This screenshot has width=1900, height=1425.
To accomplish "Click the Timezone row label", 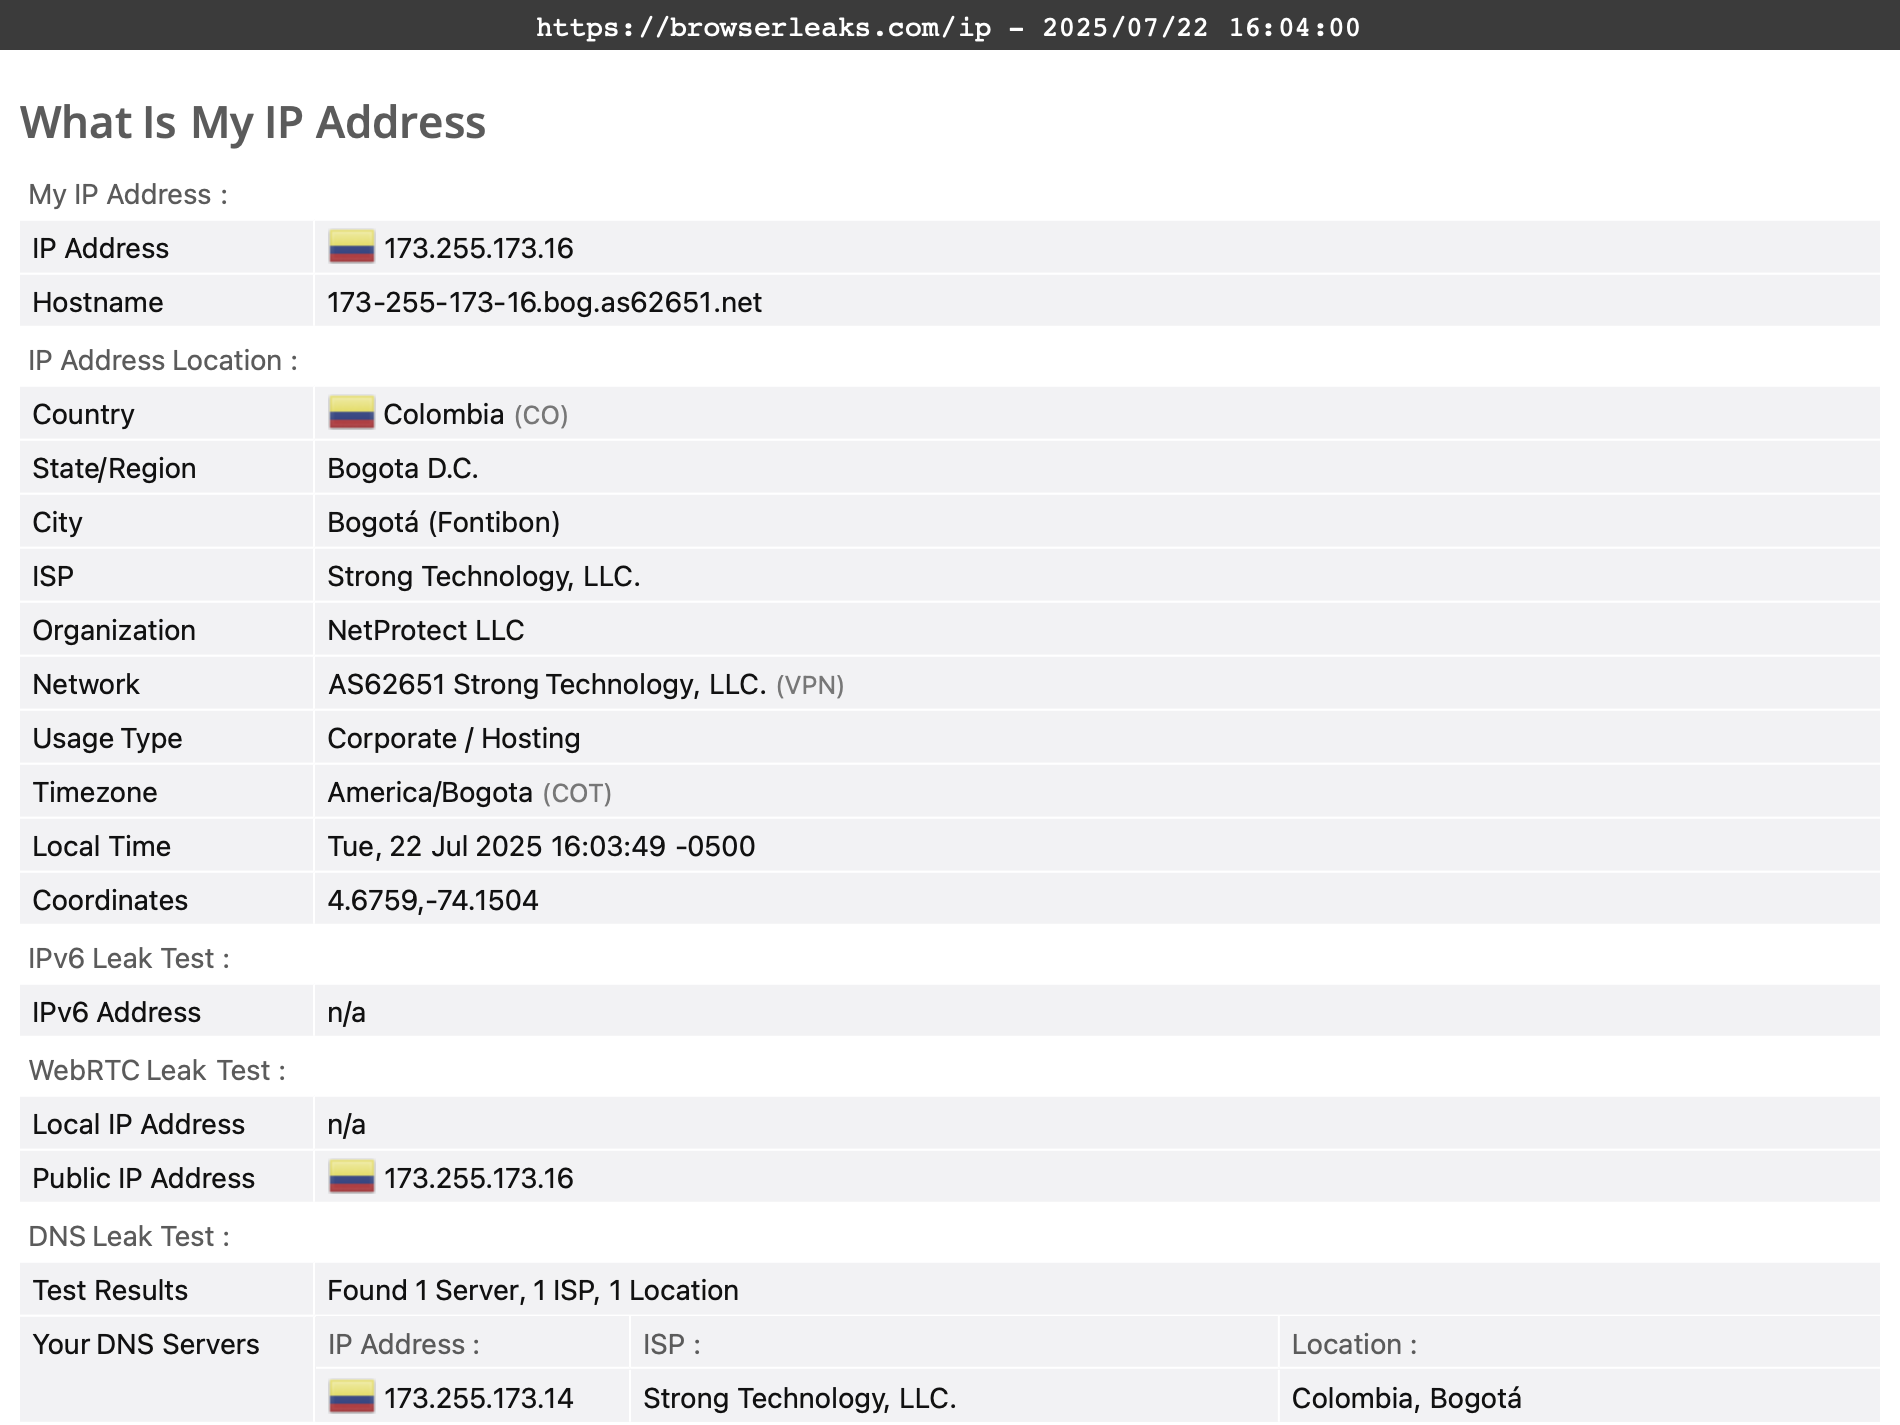I will point(95,792).
